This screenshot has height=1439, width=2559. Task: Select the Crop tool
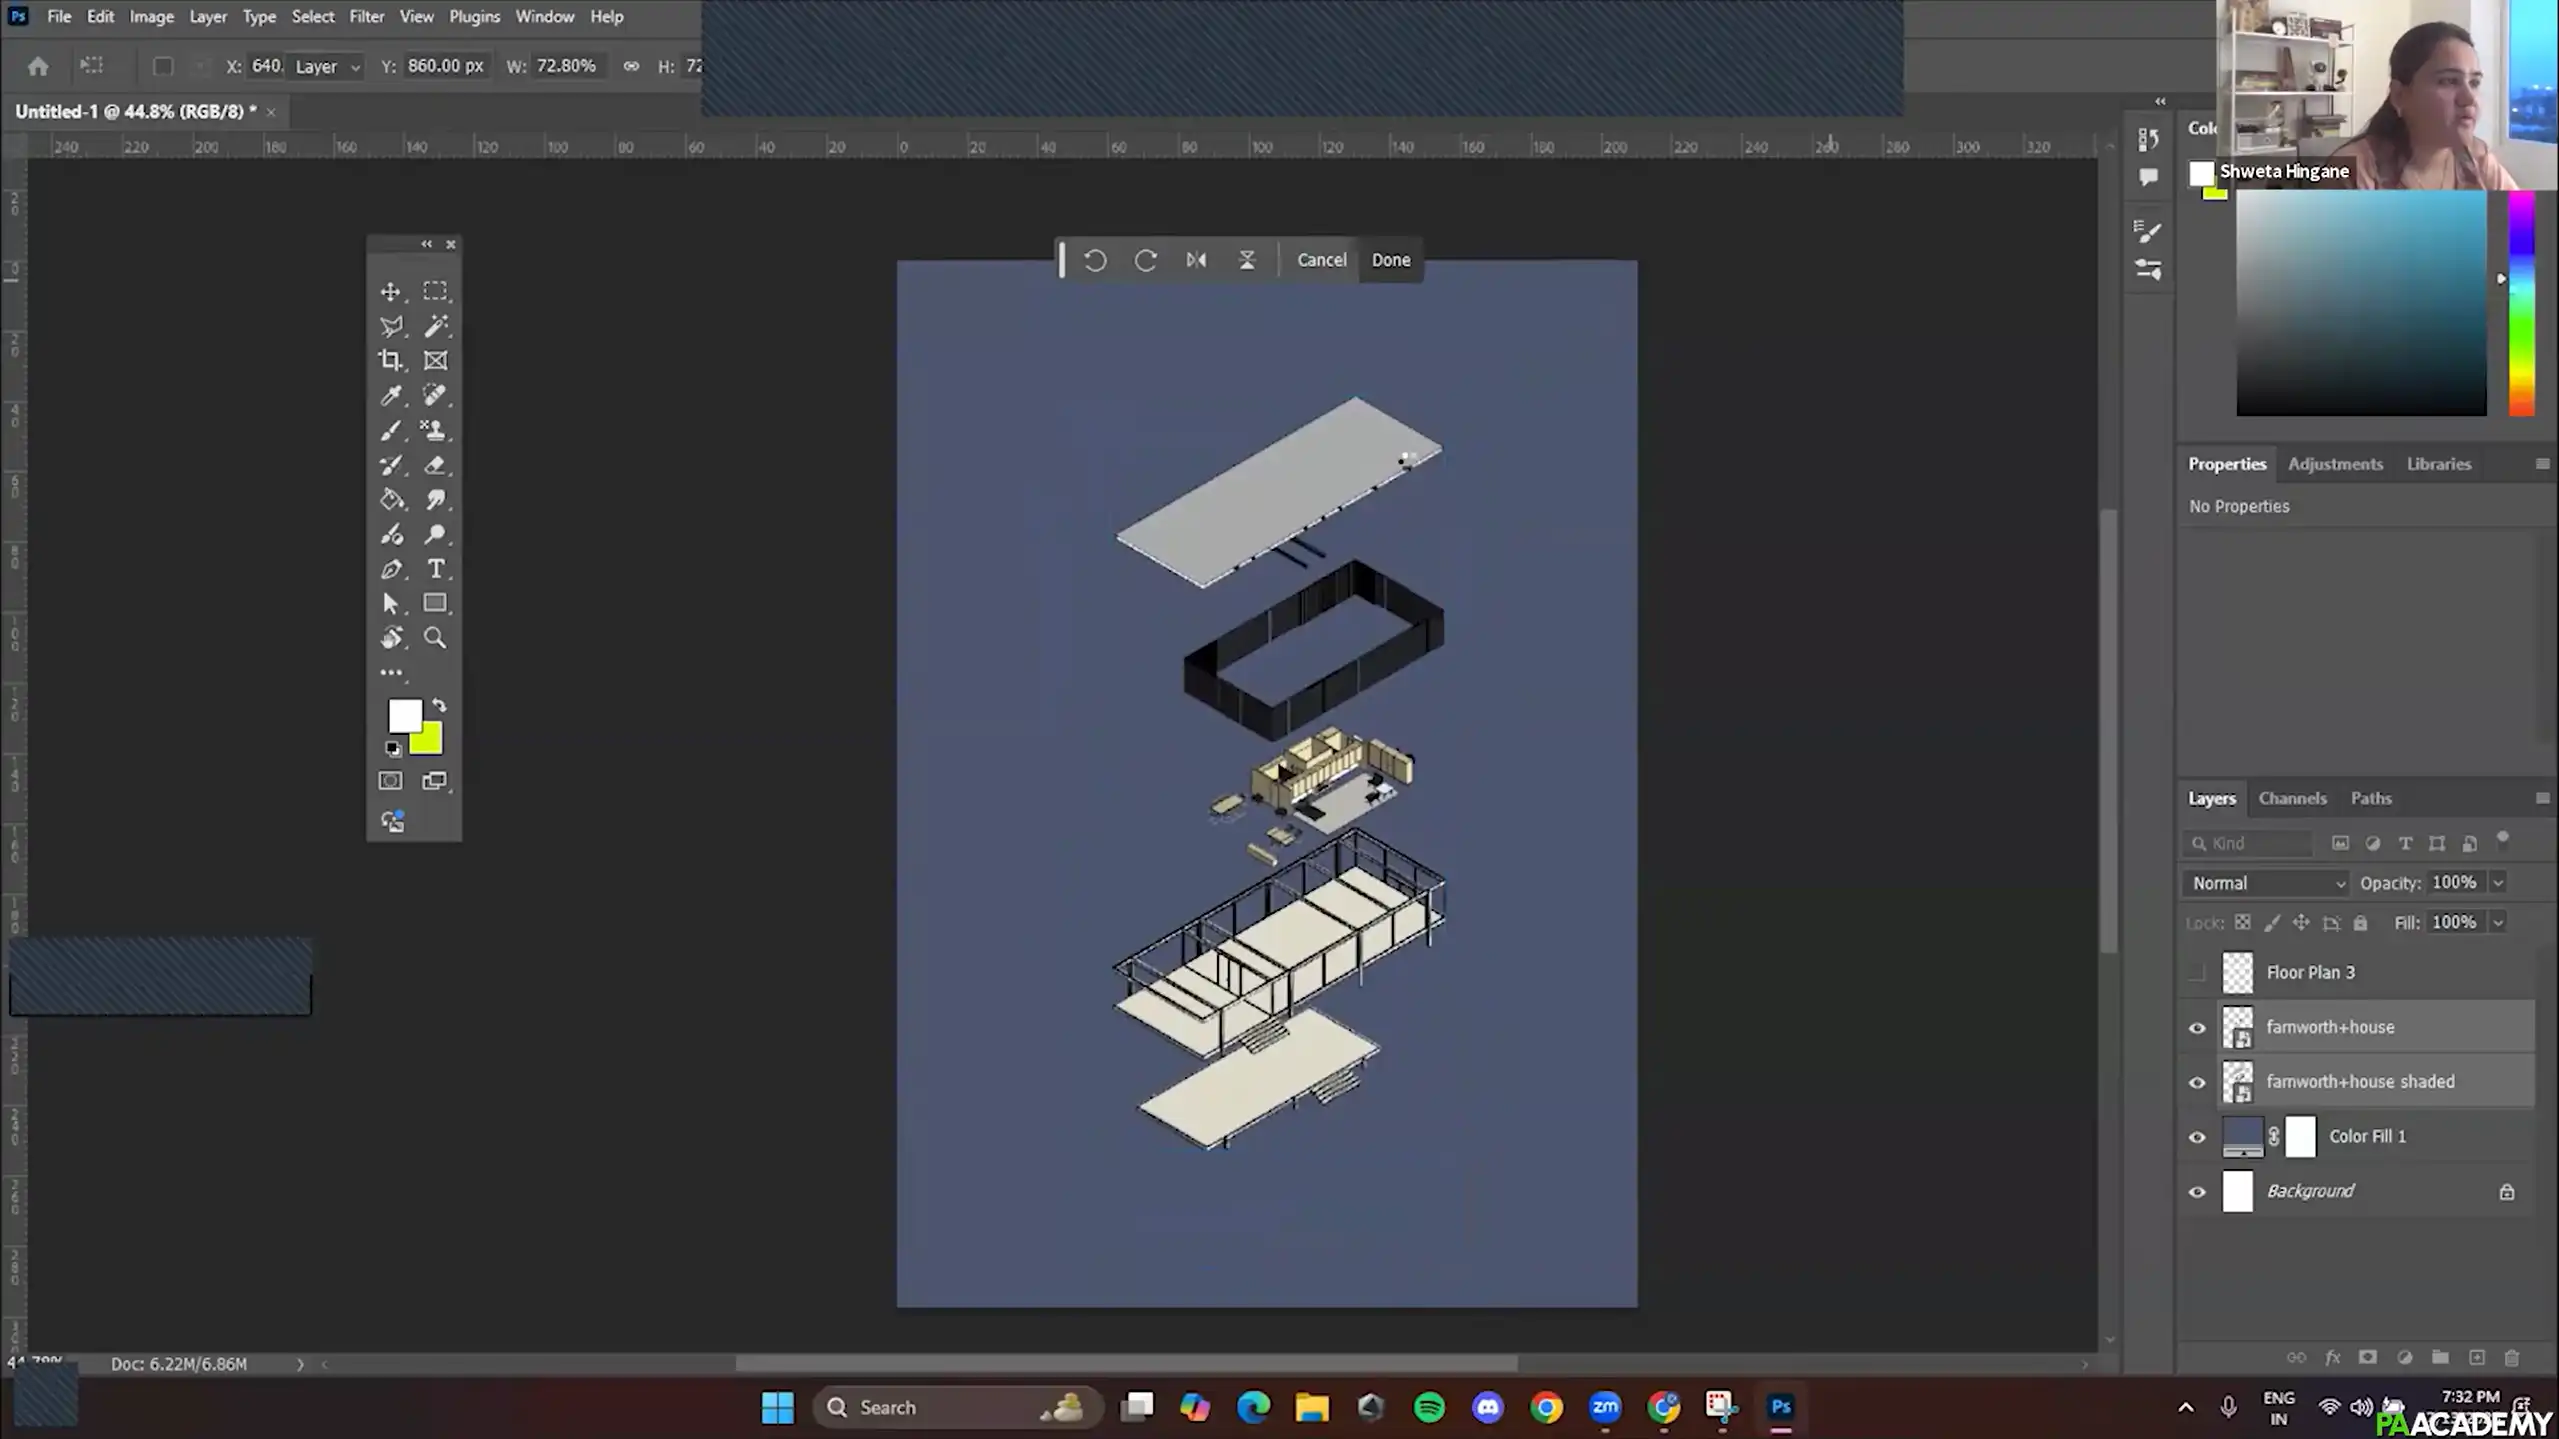click(390, 361)
